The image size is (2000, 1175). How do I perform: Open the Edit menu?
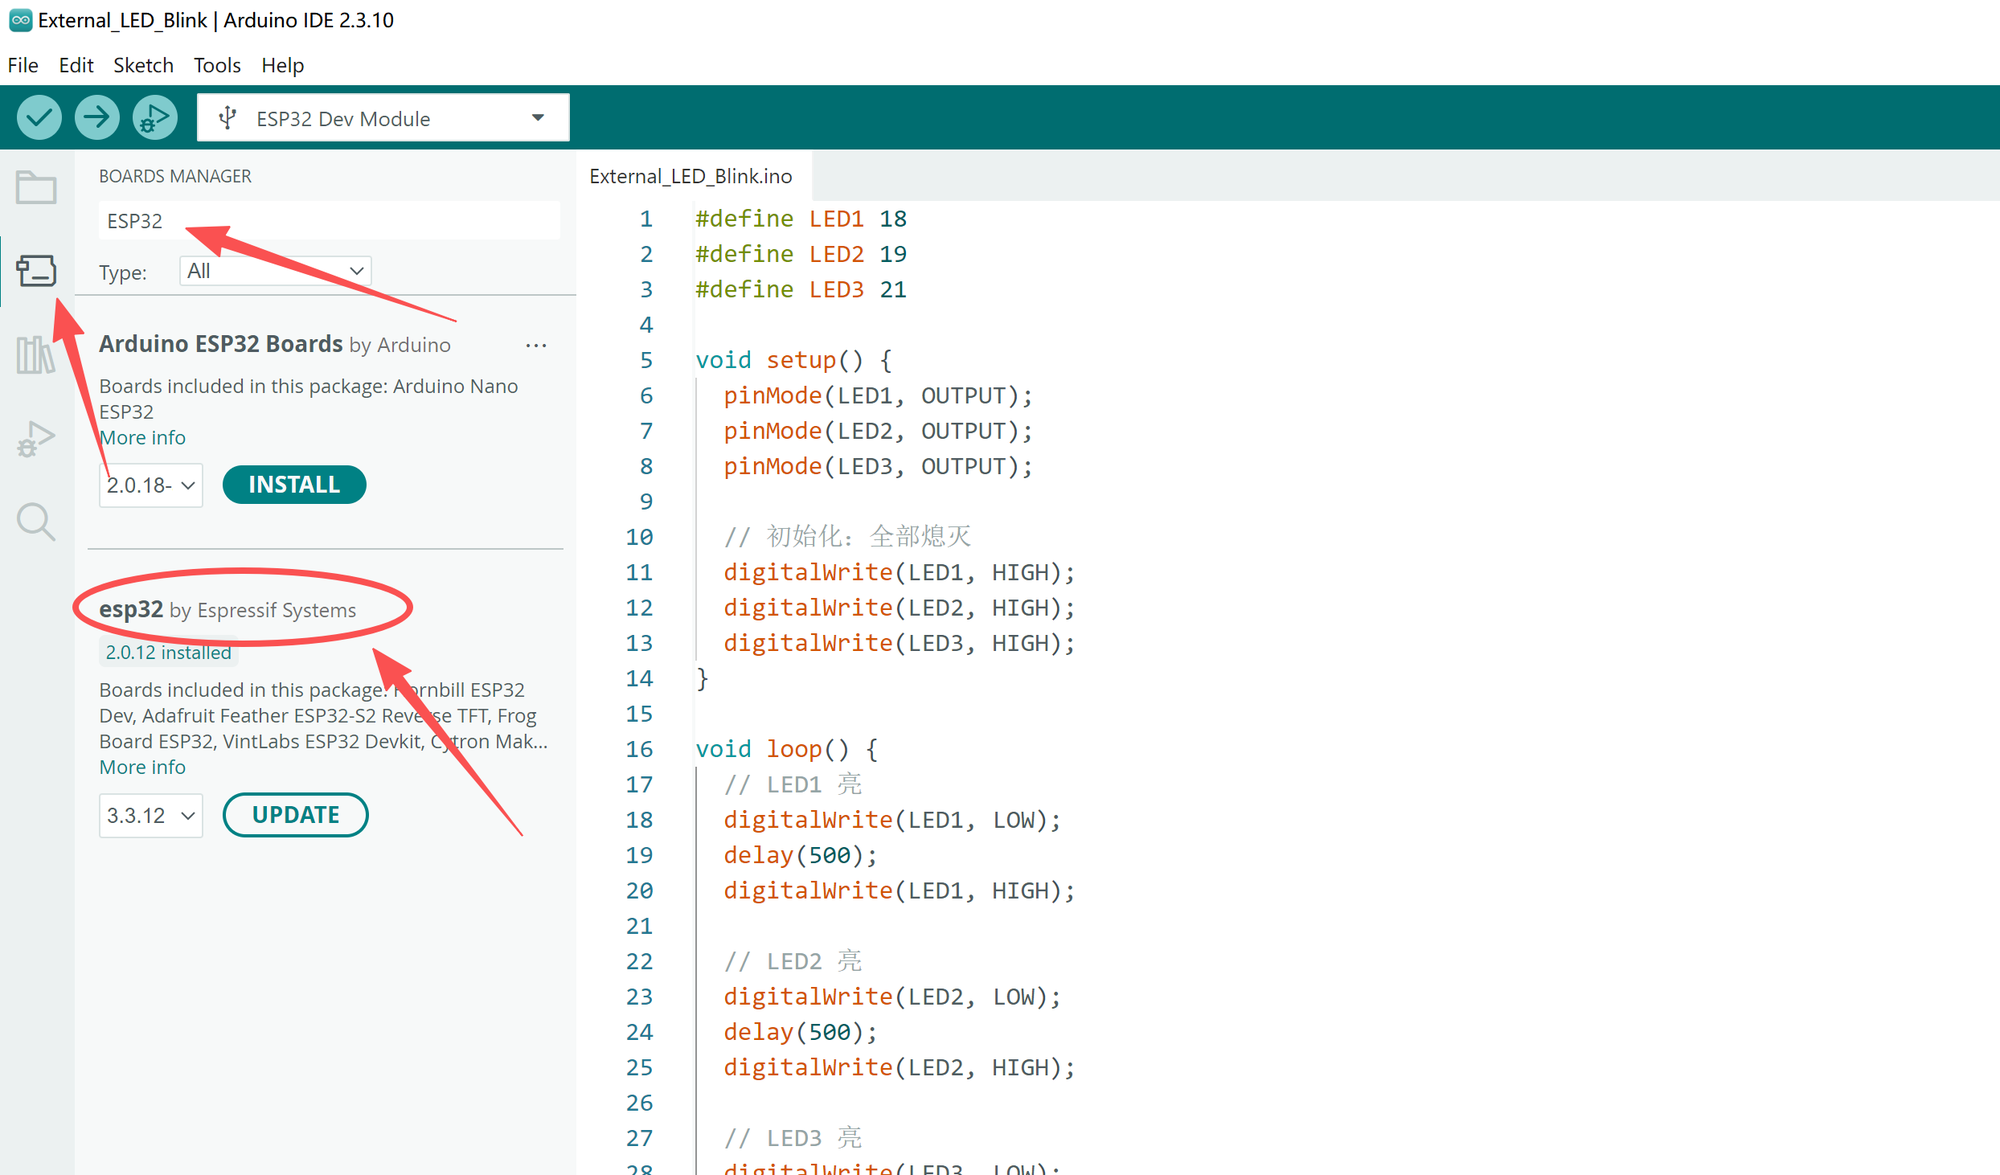76,65
